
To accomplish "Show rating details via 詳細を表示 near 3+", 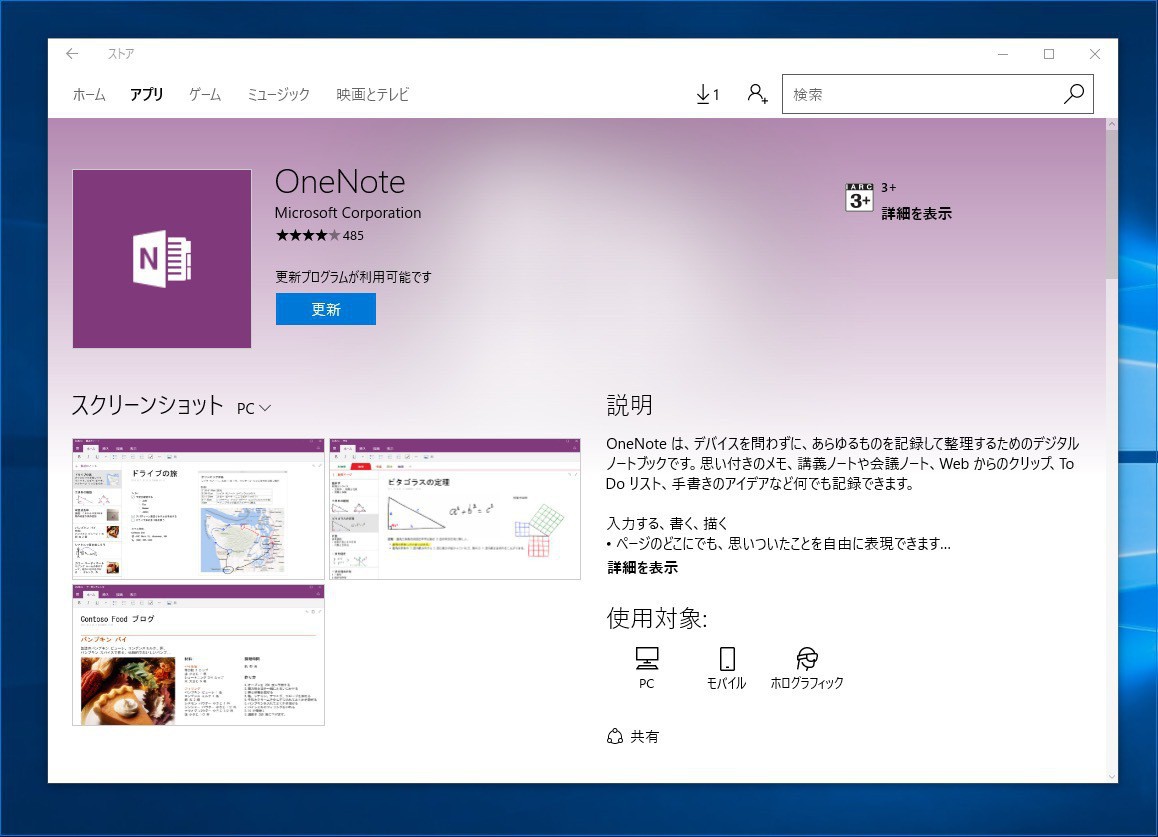I will (x=917, y=213).
